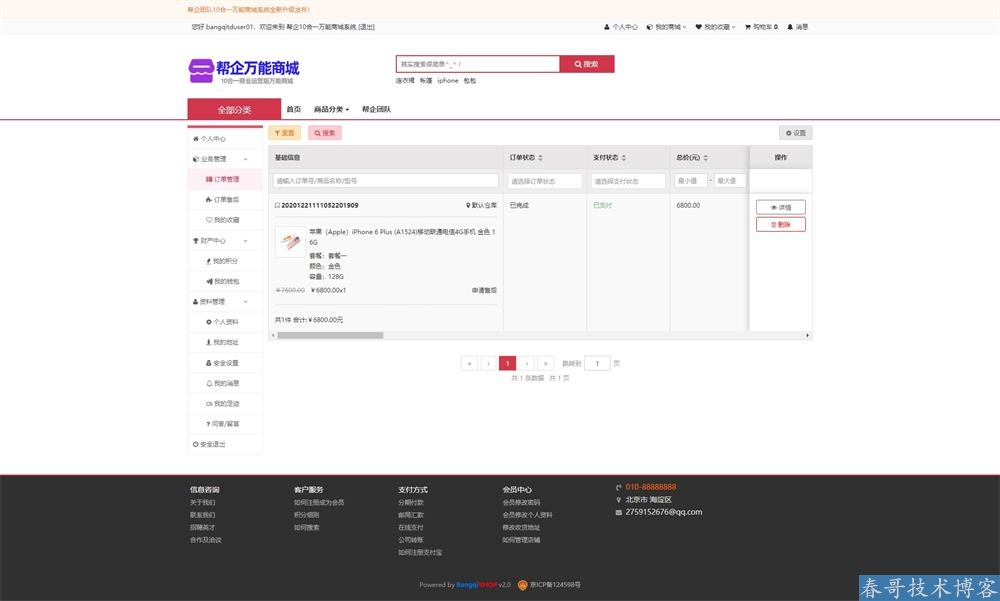Open the 设置 gear button above table
This screenshot has height=601, width=1000.
tap(795, 133)
